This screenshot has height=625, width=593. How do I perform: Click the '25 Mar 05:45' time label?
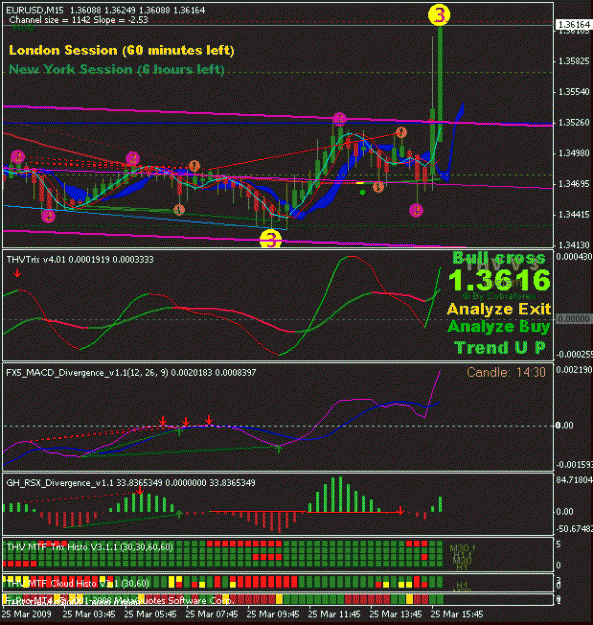pos(150,614)
